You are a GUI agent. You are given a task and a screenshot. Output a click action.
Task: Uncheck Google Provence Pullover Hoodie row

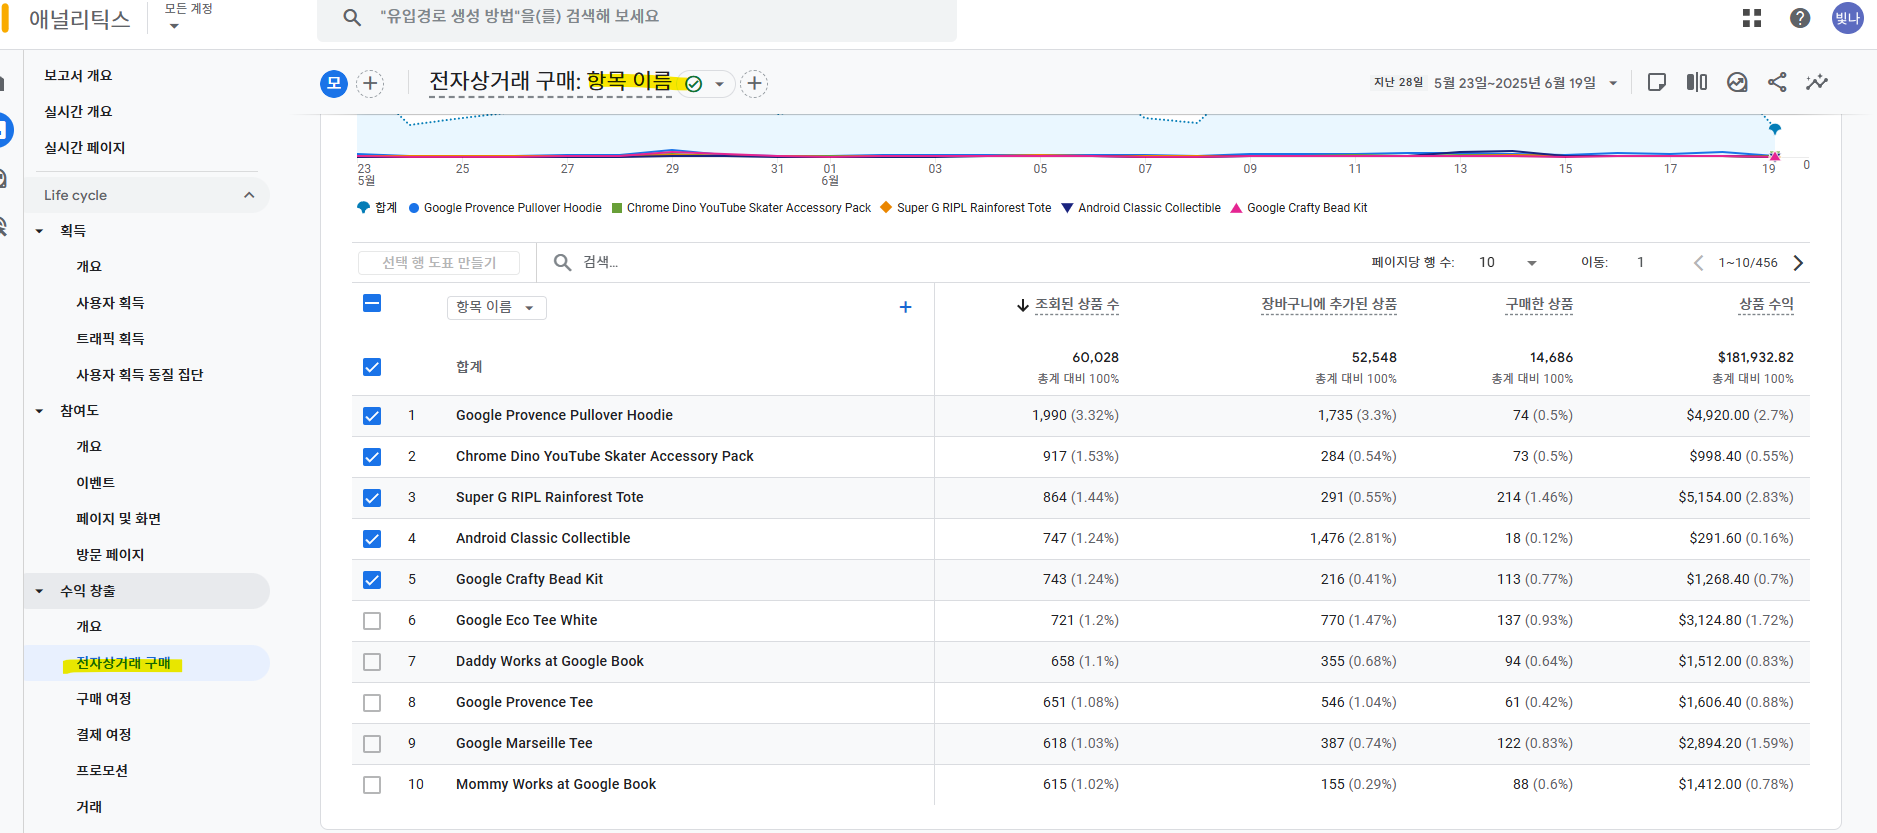[372, 416]
